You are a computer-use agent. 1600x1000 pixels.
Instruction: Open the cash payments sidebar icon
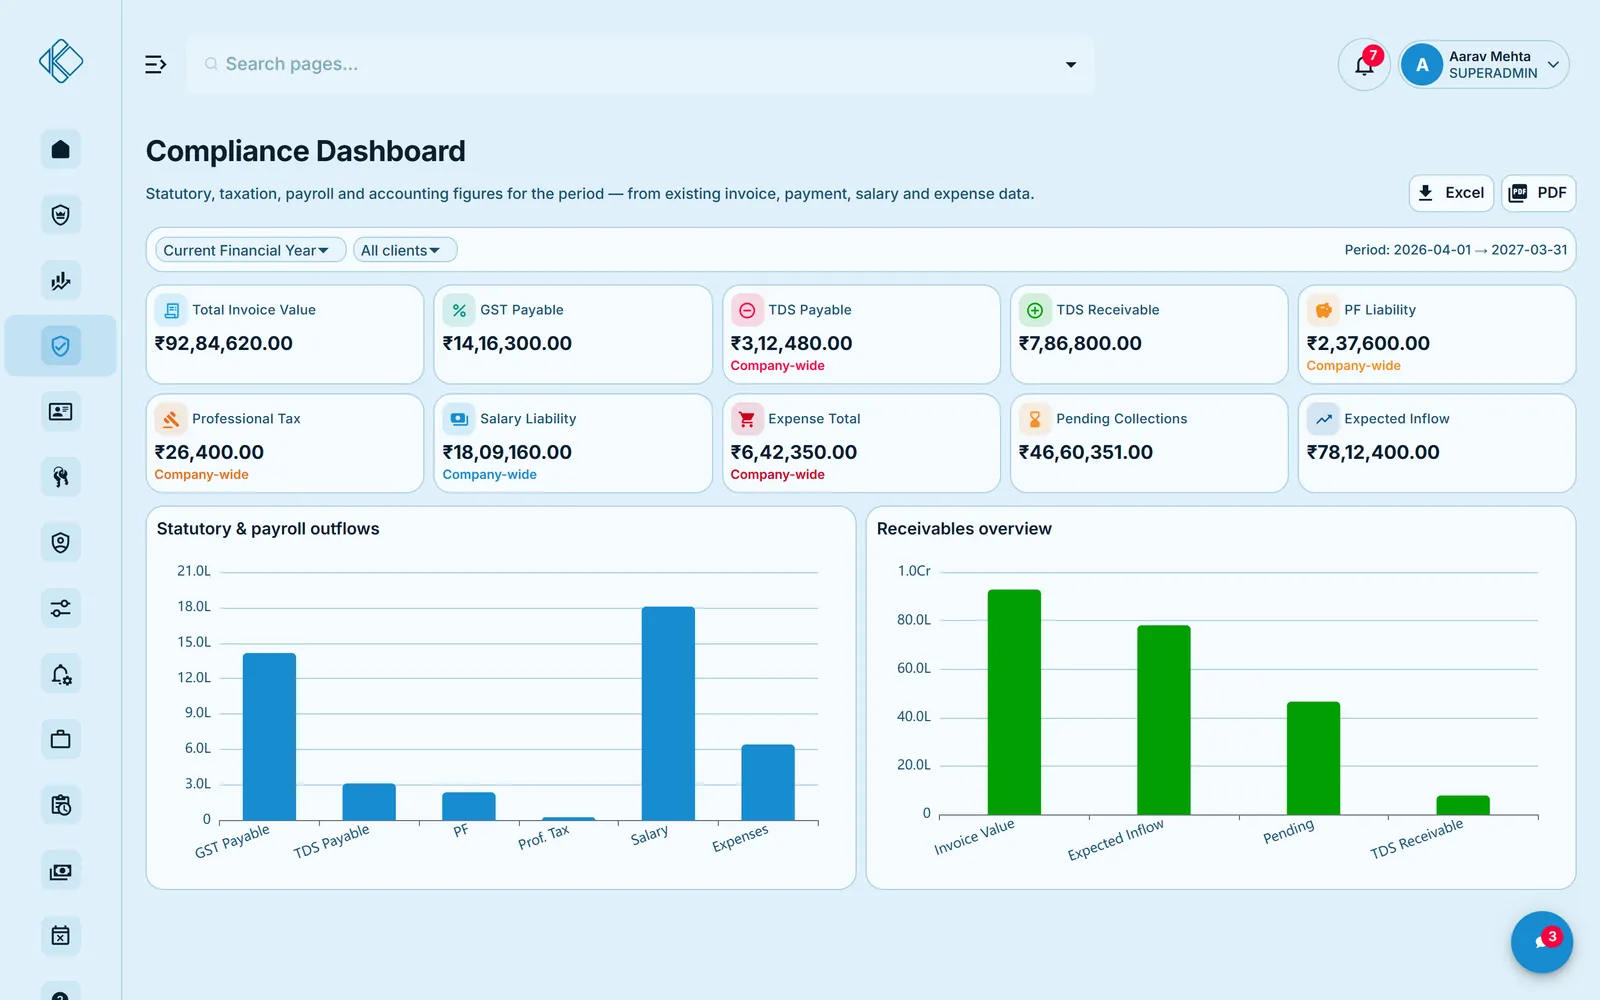coord(60,871)
